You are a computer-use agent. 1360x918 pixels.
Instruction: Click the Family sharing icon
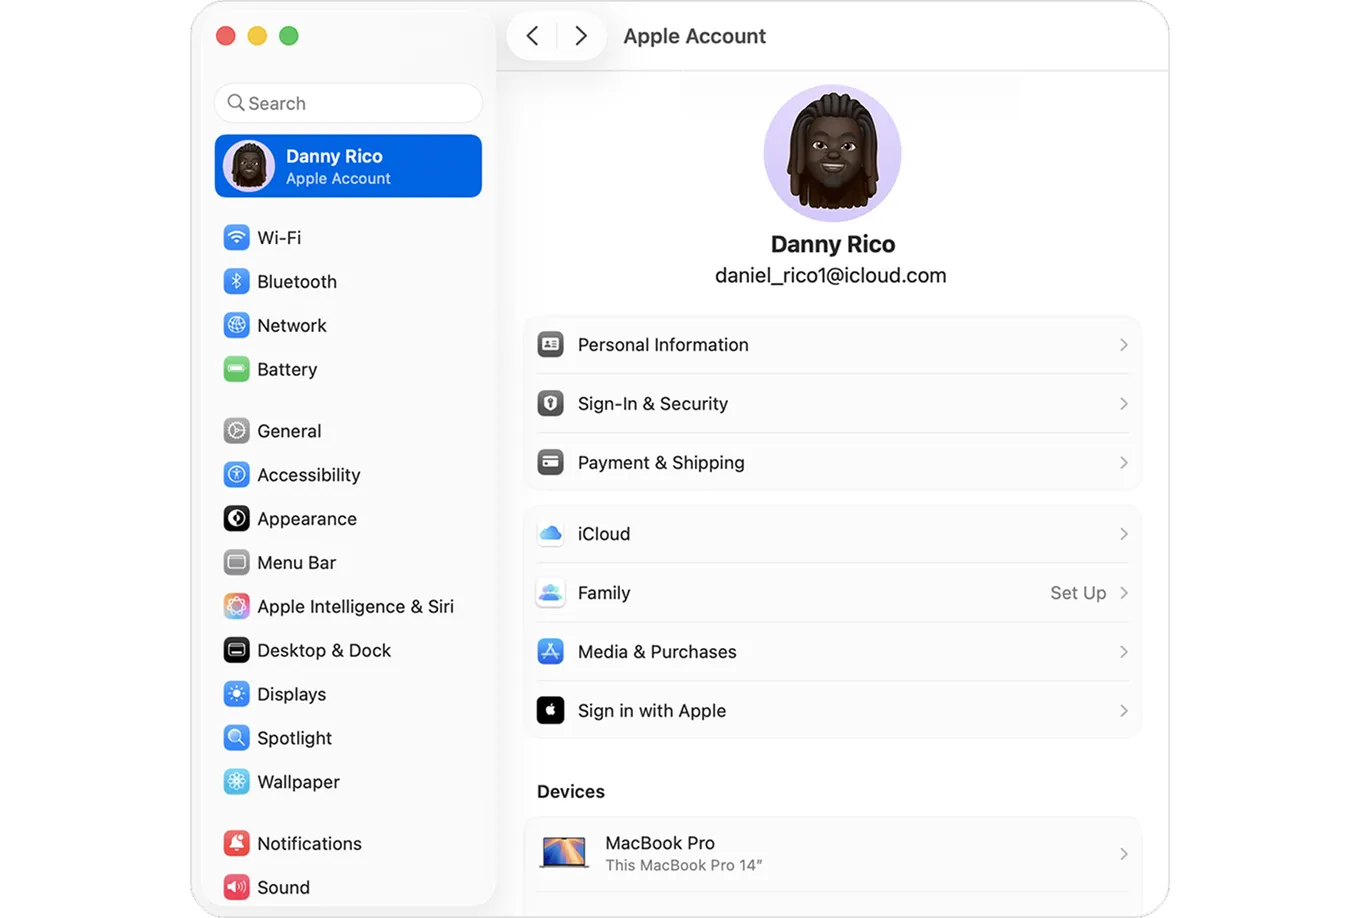coord(550,592)
